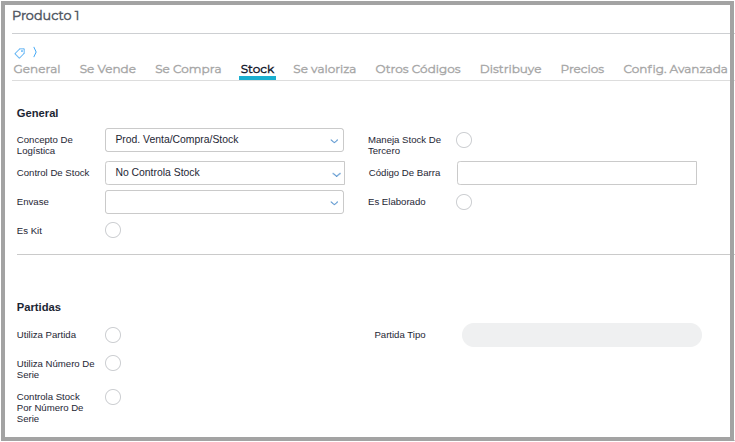Viewport: 735px width, 442px height.
Task: Enable the Es Elaborado option
Action: pyautogui.click(x=464, y=202)
